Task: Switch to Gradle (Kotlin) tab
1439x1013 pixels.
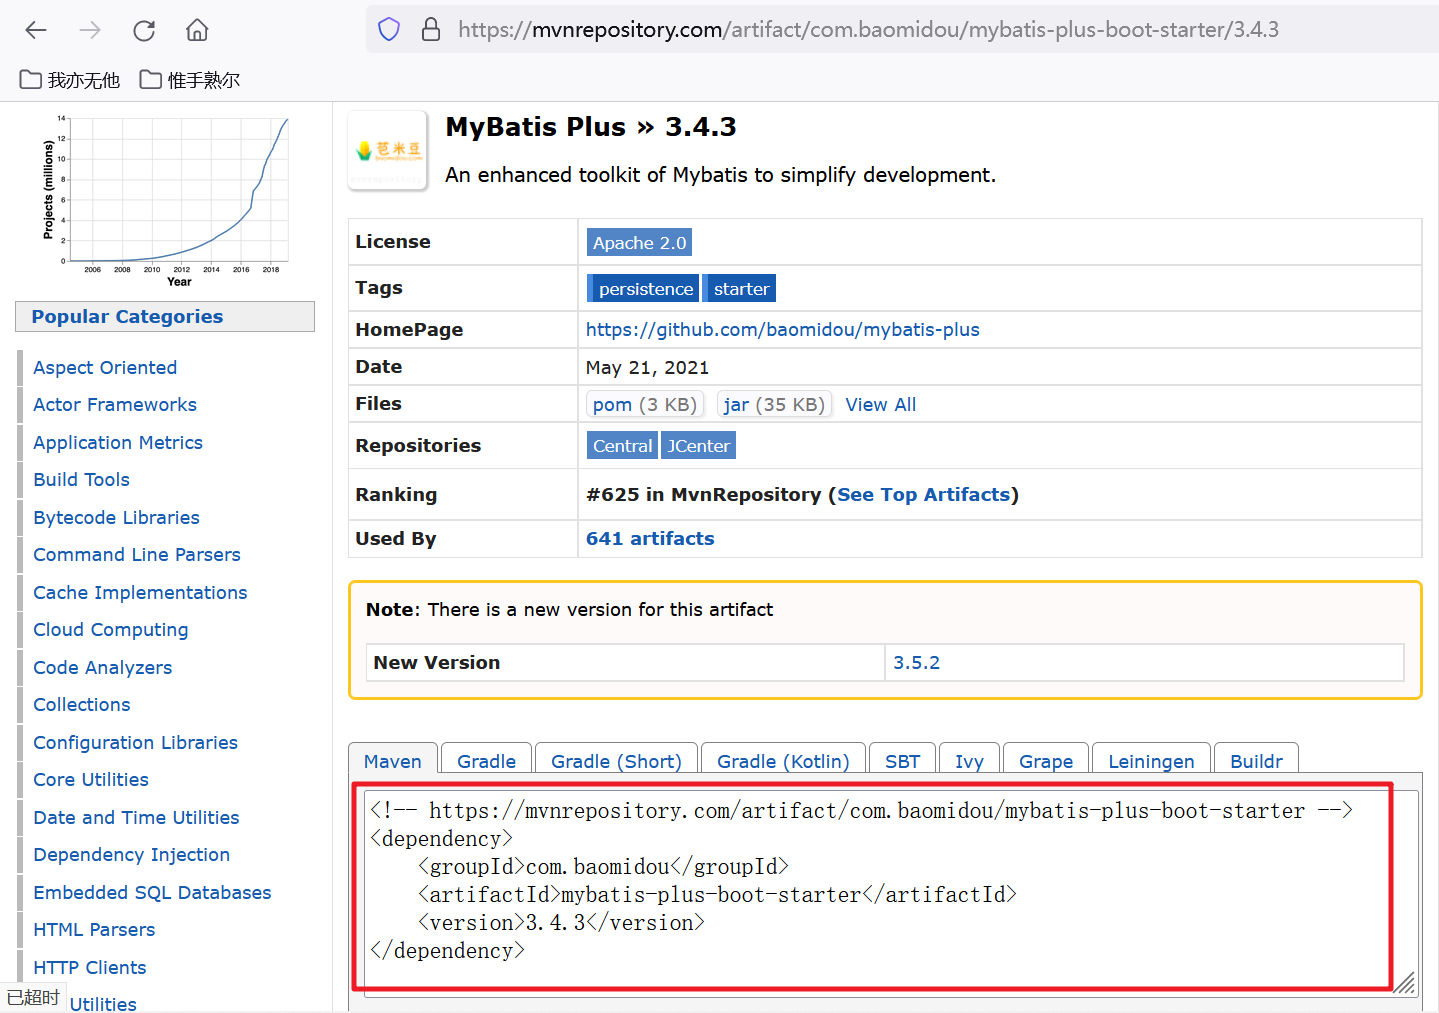Action: (783, 761)
